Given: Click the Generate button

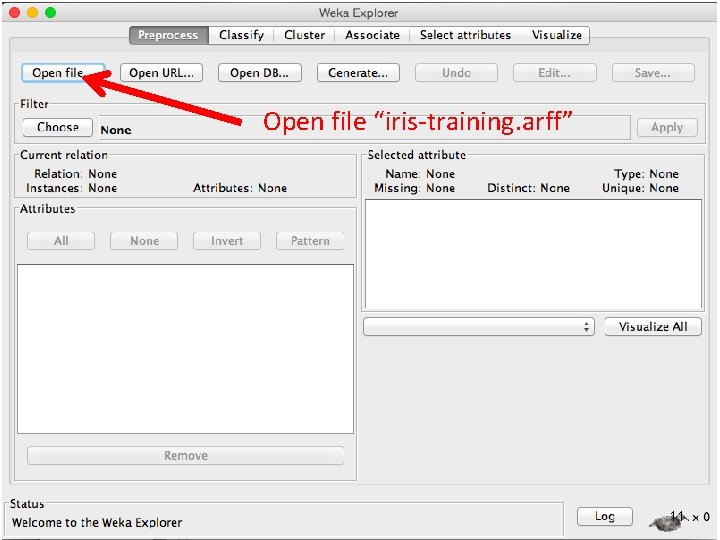Looking at the screenshot, I should click(x=358, y=73).
